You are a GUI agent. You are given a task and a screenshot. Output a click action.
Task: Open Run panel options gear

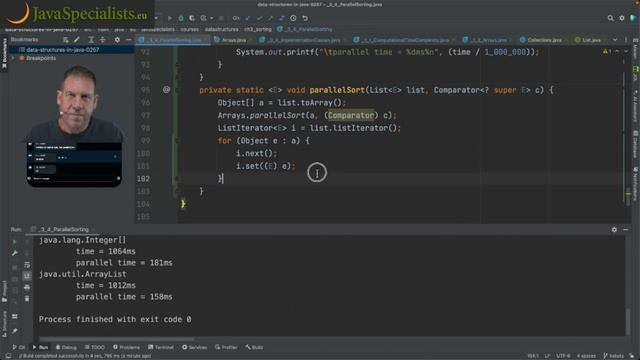tap(614, 230)
